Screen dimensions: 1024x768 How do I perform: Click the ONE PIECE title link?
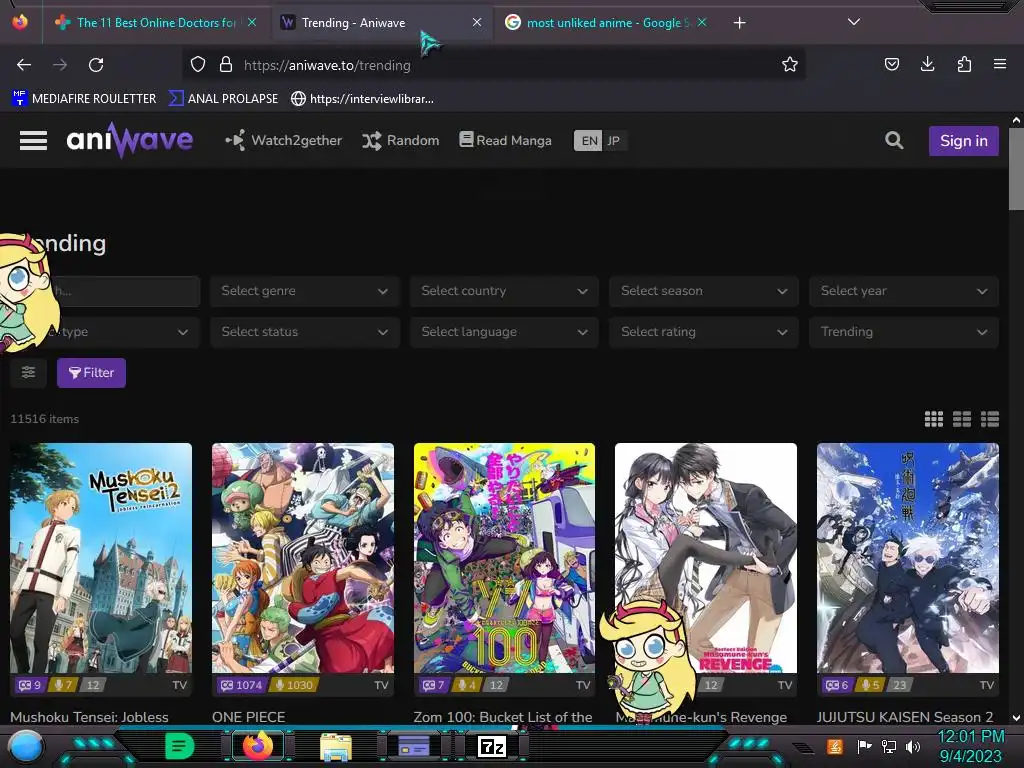(x=248, y=716)
